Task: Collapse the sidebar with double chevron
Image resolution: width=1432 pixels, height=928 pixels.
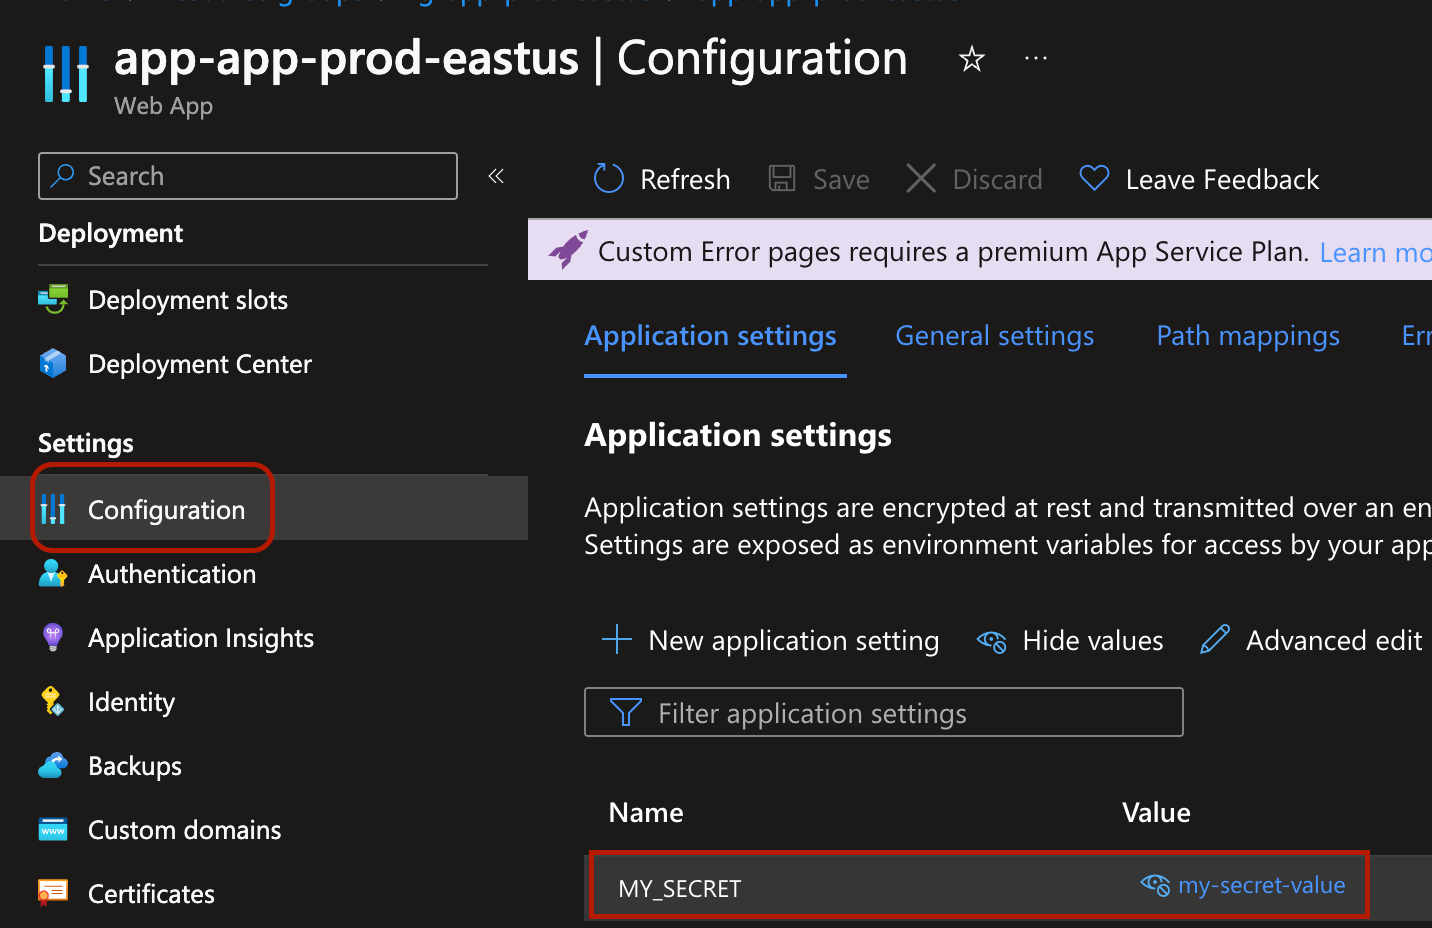Action: 496,176
